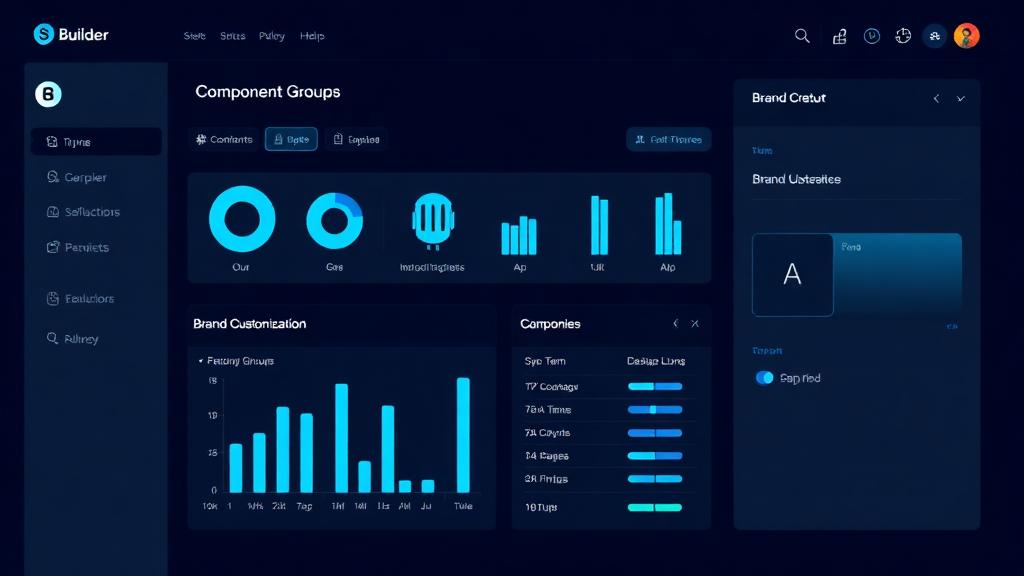The image size is (1024, 576).
Task: Close the Companies panel
Action: [x=695, y=324]
